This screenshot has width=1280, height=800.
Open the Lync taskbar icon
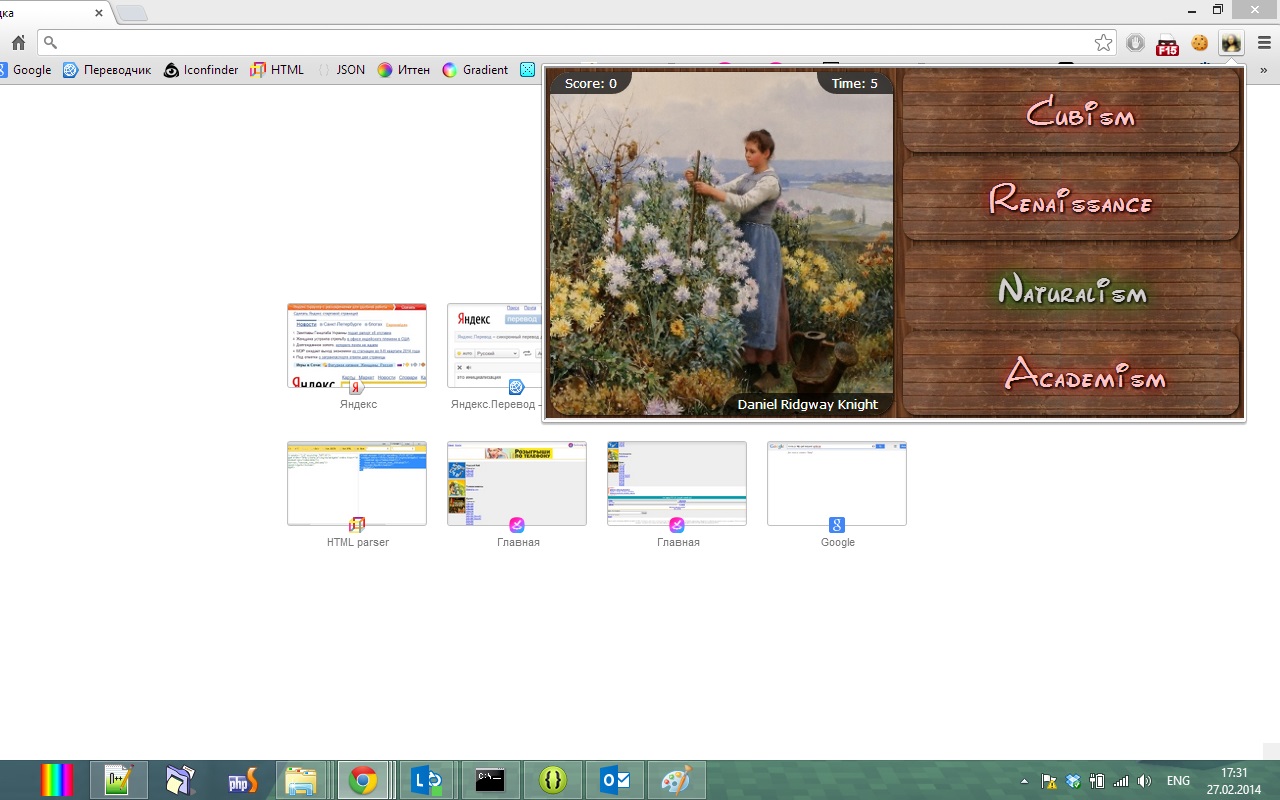(427, 780)
